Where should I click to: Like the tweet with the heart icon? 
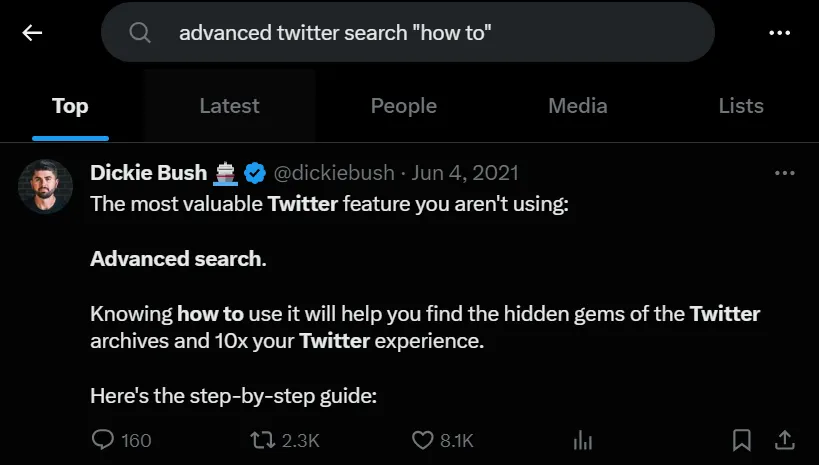point(423,440)
